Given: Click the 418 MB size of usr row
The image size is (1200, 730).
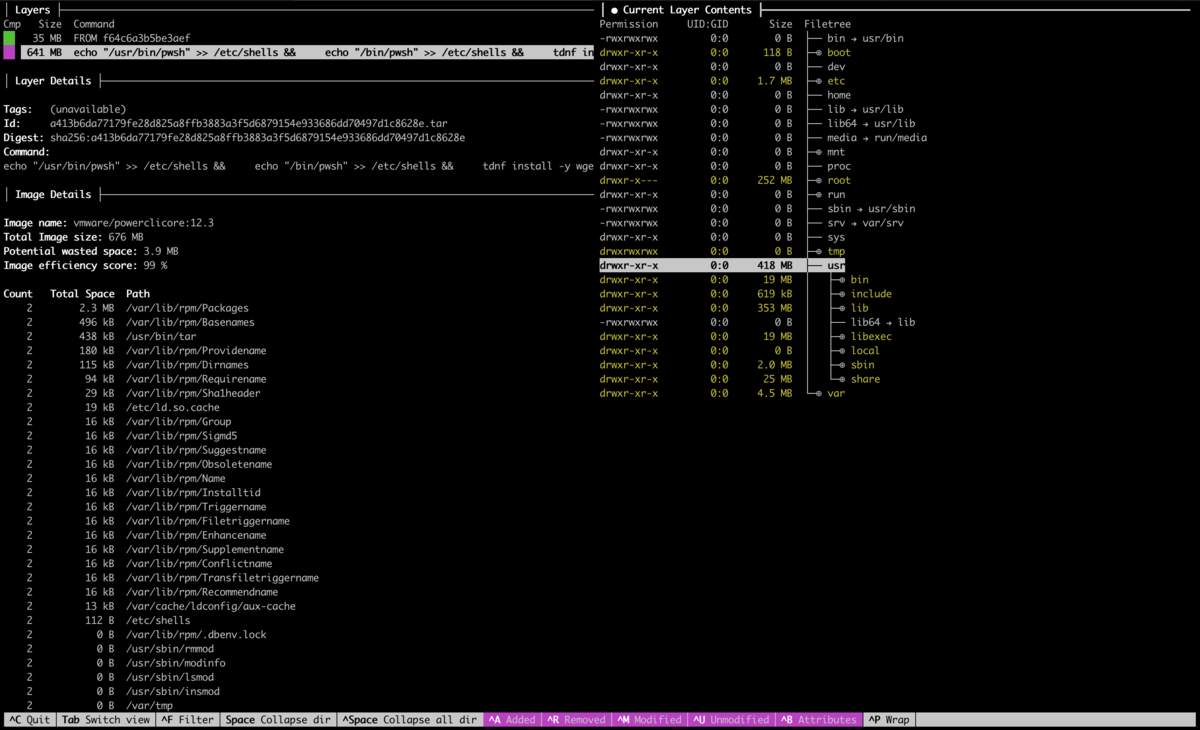Looking at the screenshot, I should (x=774, y=266).
